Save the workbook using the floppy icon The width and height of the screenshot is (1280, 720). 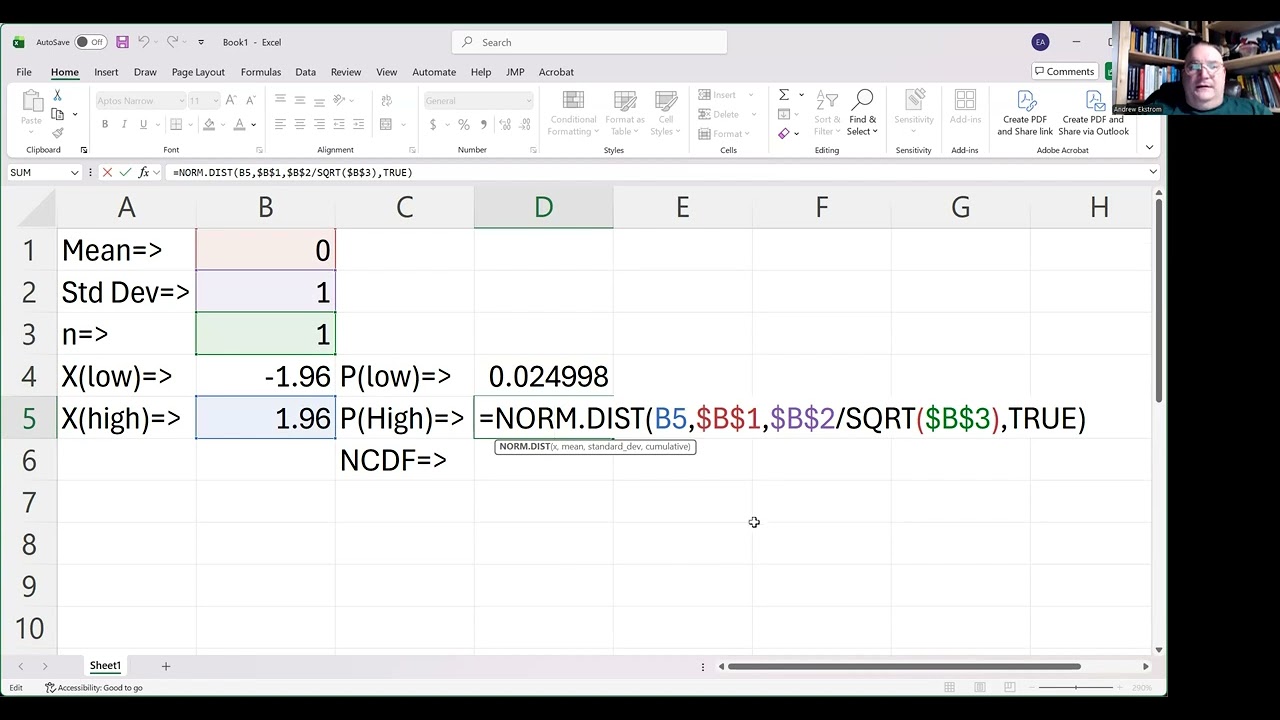(122, 42)
